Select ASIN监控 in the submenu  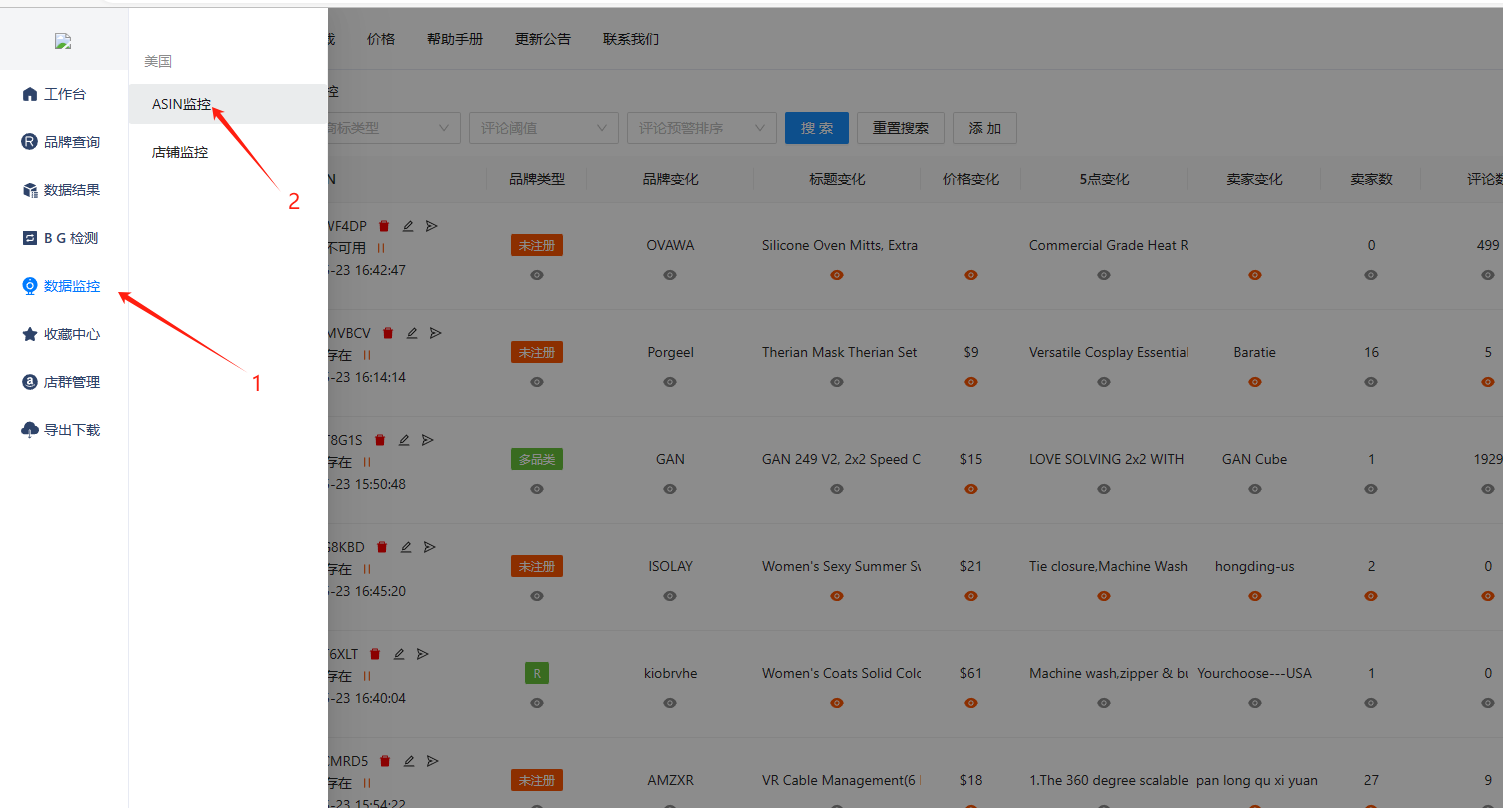pyautogui.click(x=181, y=104)
